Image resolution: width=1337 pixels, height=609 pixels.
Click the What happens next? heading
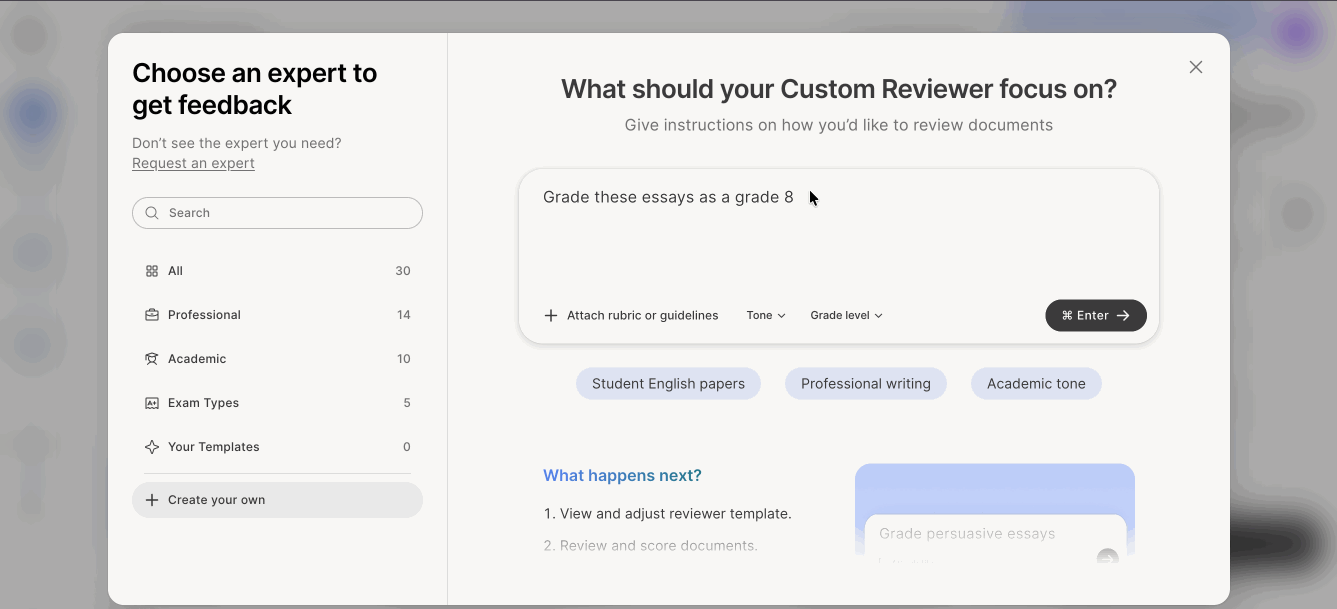click(622, 476)
